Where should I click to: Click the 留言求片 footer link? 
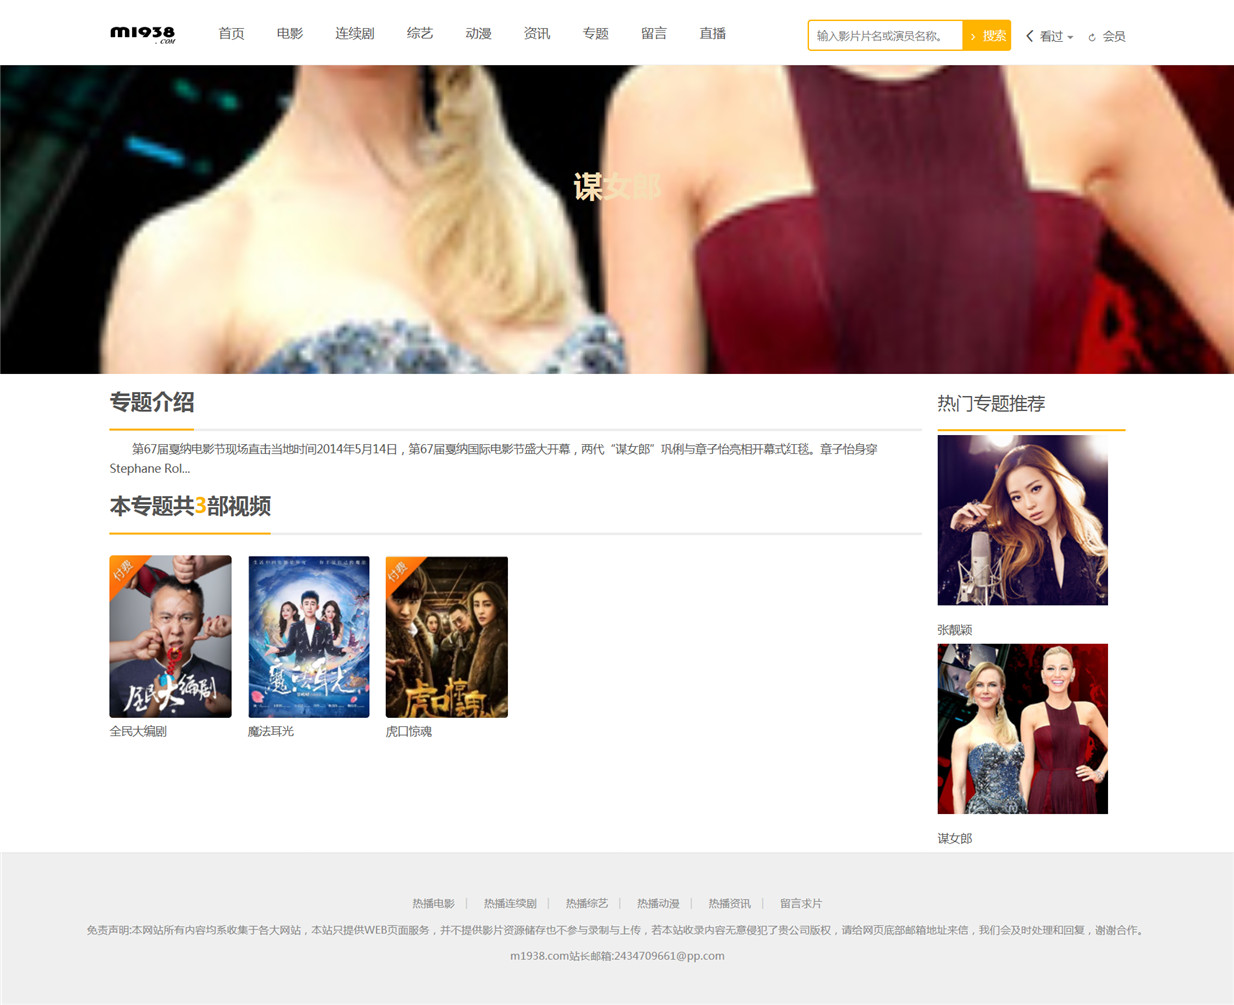click(801, 903)
